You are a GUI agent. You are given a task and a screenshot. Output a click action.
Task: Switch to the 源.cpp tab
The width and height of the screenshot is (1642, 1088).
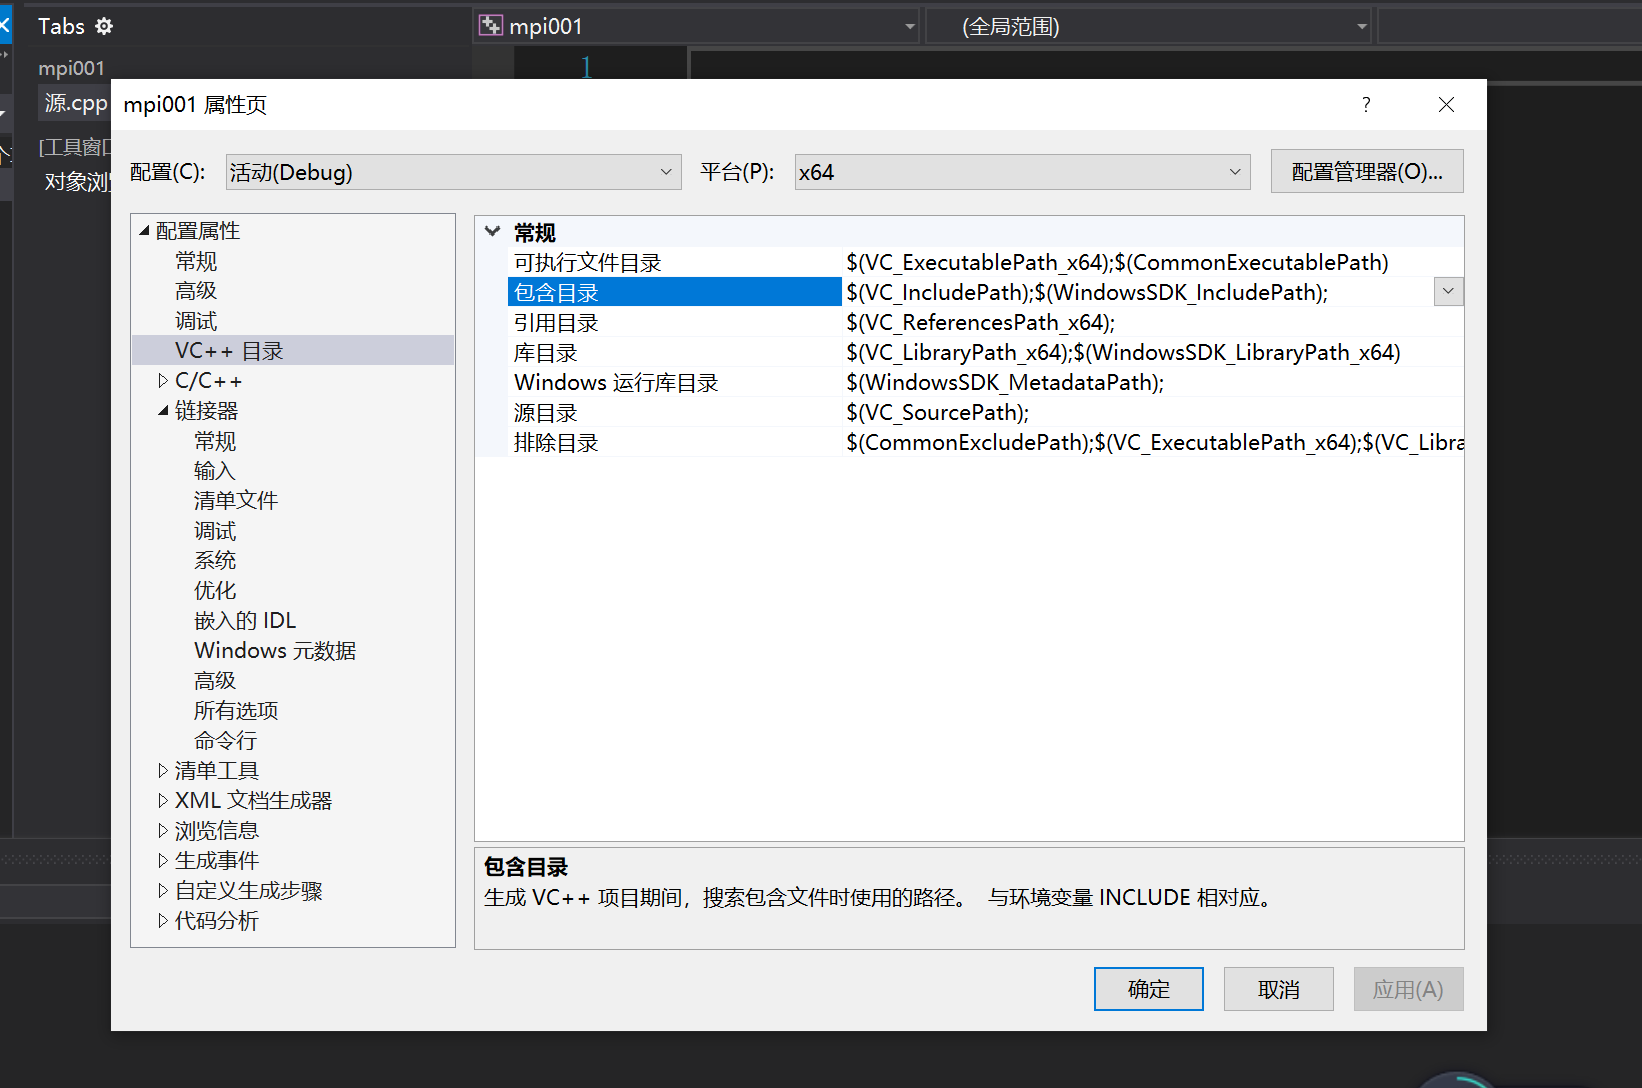tap(74, 102)
